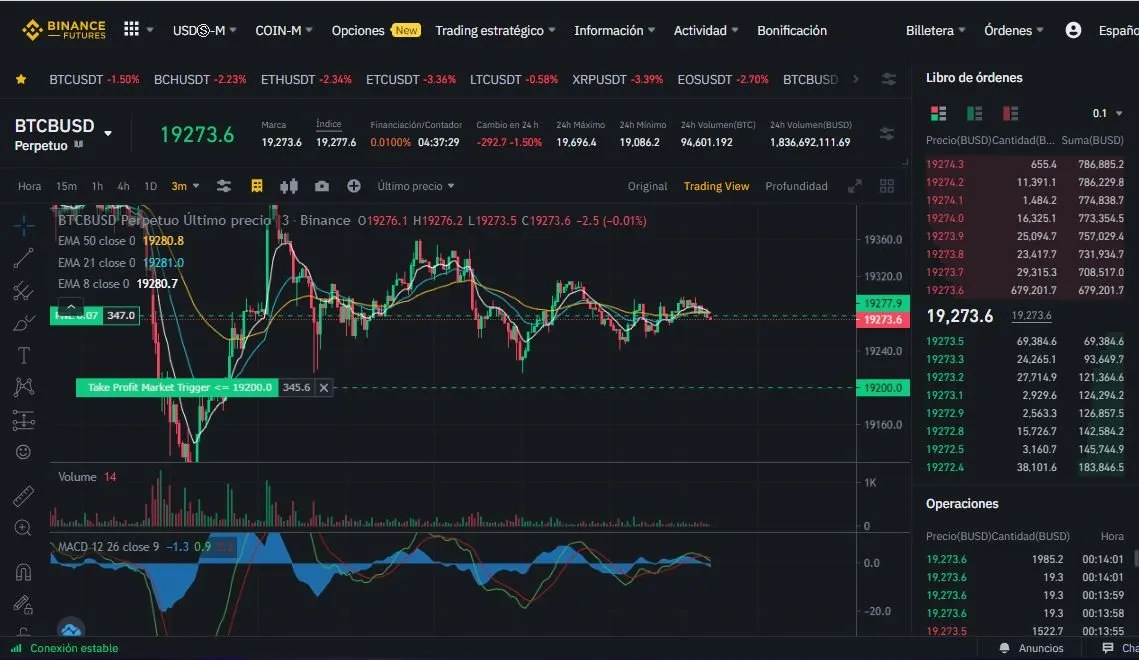Open the Órdenes dropdown
This screenshot has height=660, width=1139.
point(1013,30)
